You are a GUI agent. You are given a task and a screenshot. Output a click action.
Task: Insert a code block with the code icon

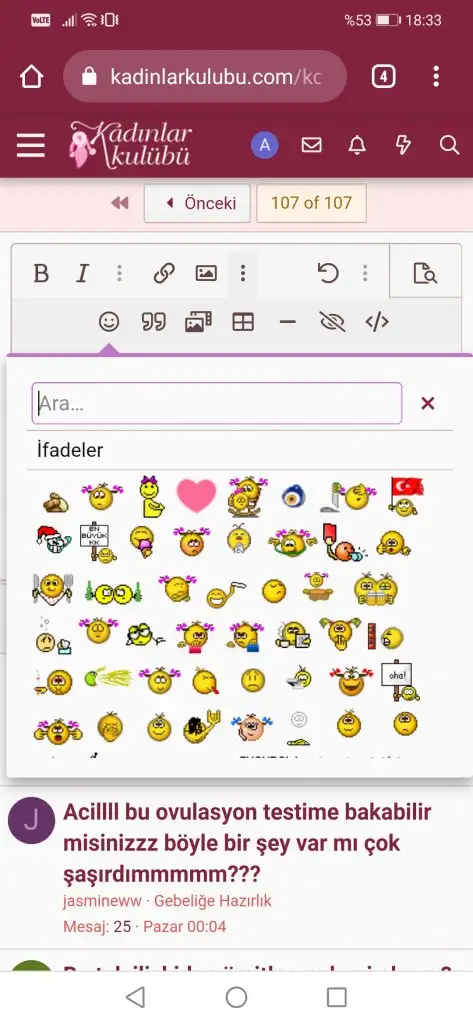click(x=377, y=321)
